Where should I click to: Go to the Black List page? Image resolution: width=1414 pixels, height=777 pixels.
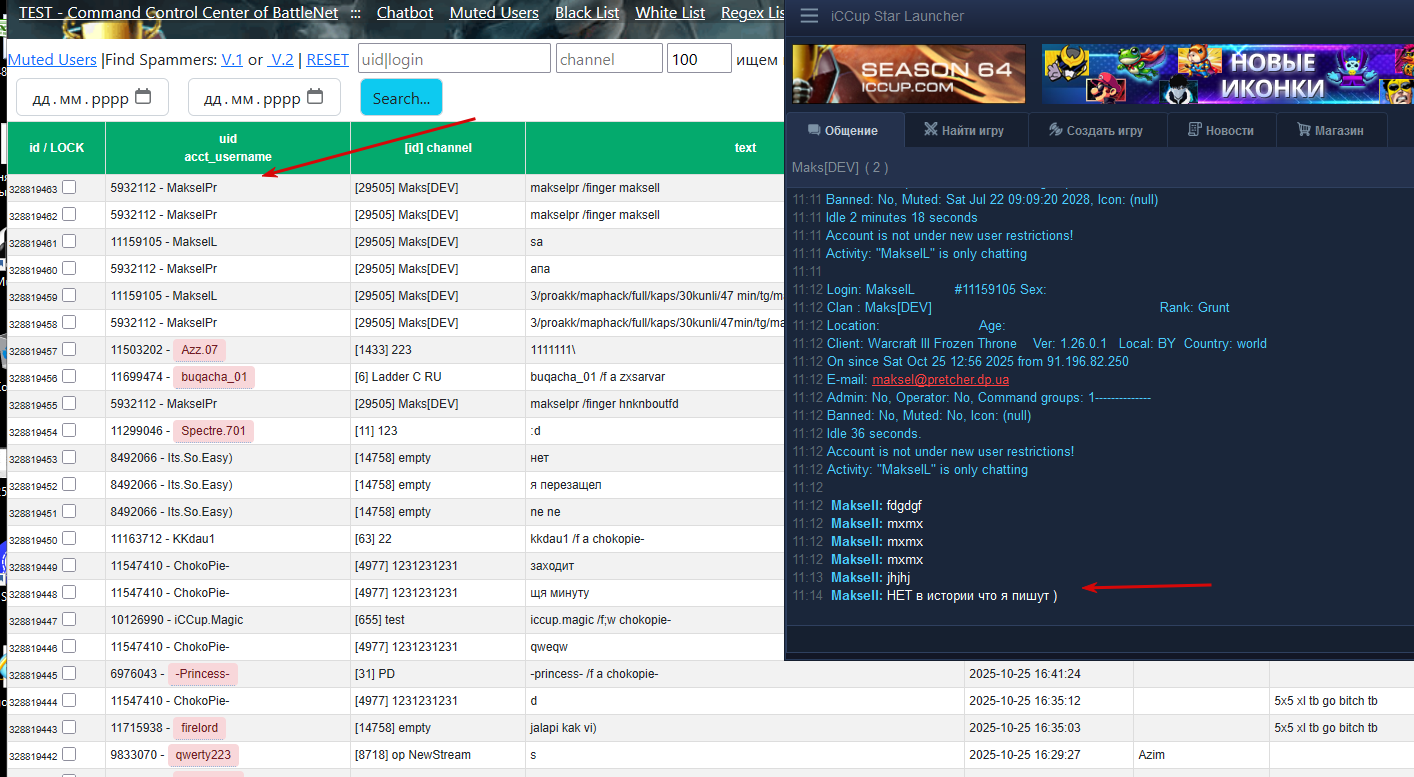(x=587, y=13)
